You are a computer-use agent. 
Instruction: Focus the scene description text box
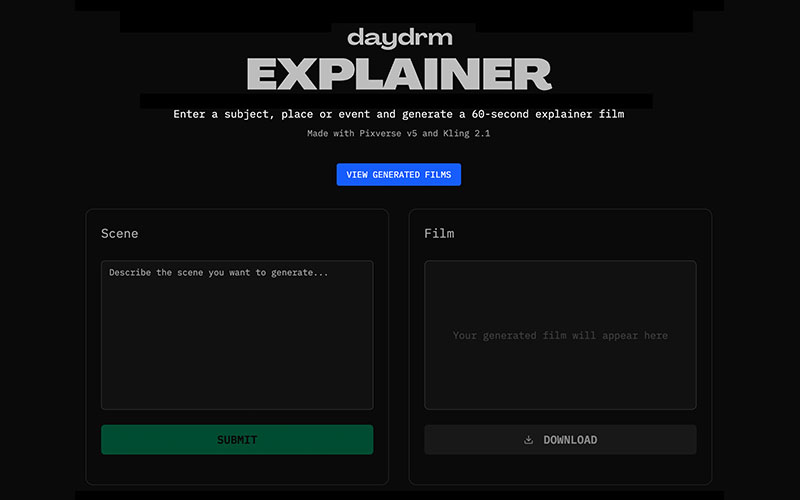point(237,340)
